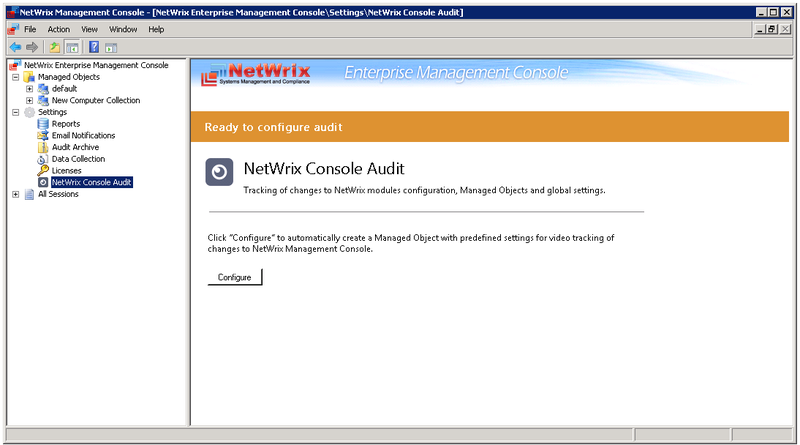
Task: Select NetWrix Enterprise Management Console root
Action: pos(96,65)
